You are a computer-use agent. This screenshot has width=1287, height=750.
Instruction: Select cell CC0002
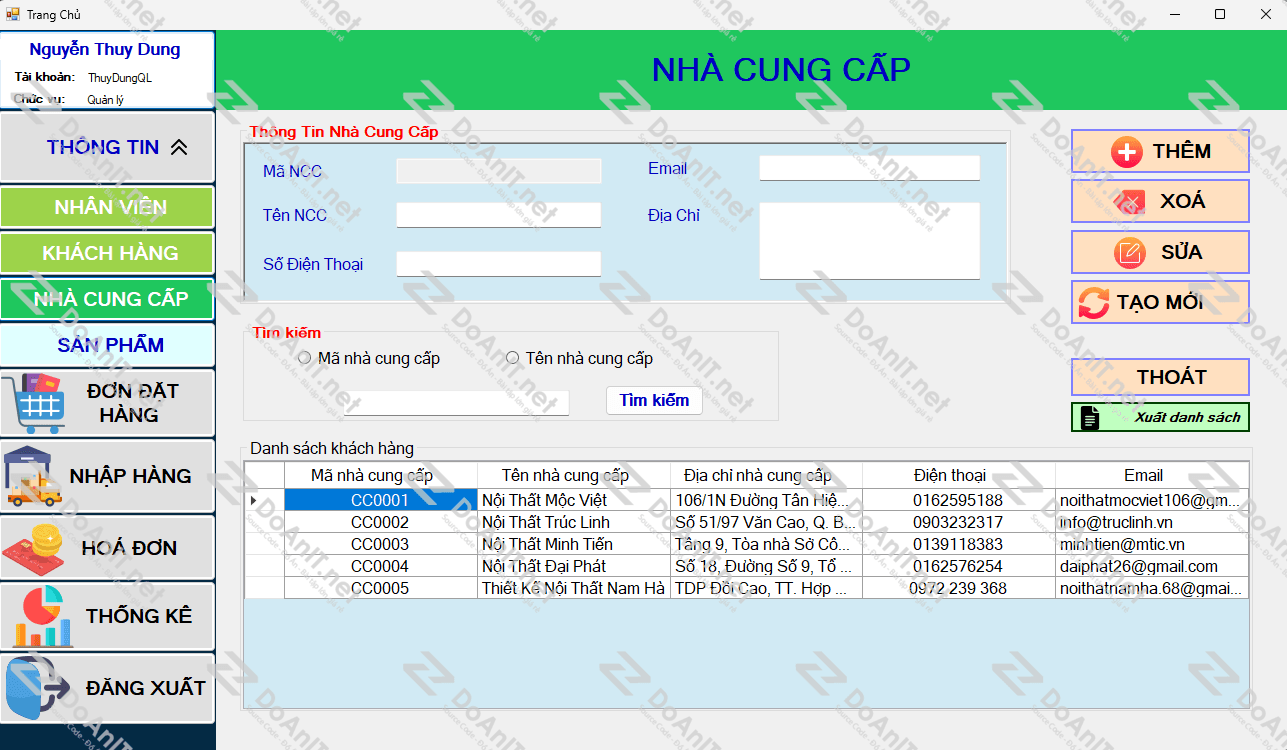coord(381,522)
